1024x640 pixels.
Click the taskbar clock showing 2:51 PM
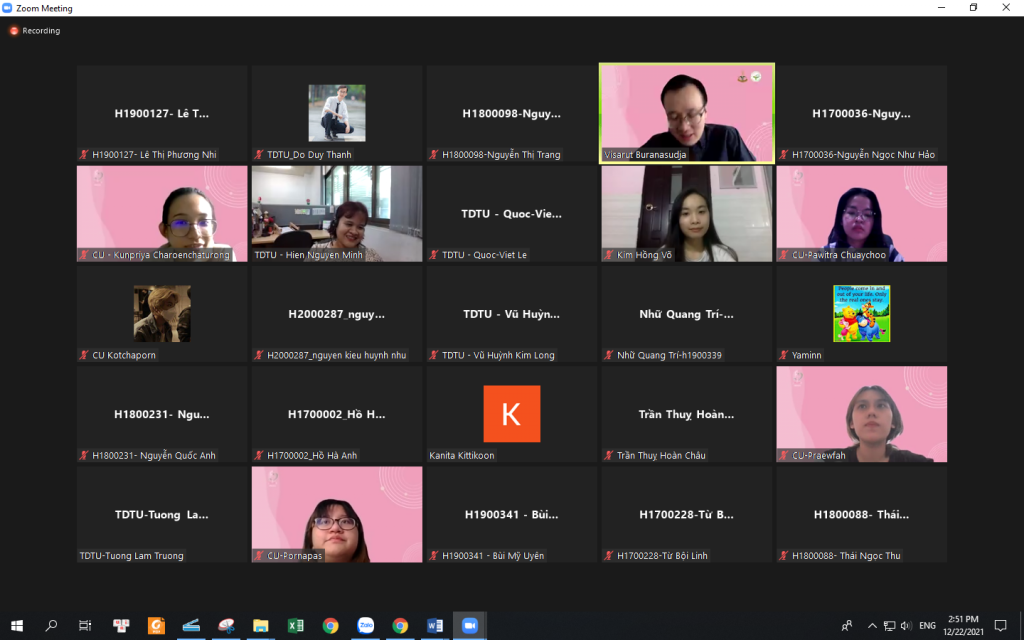pyautogui.click(x=962, y=626)
